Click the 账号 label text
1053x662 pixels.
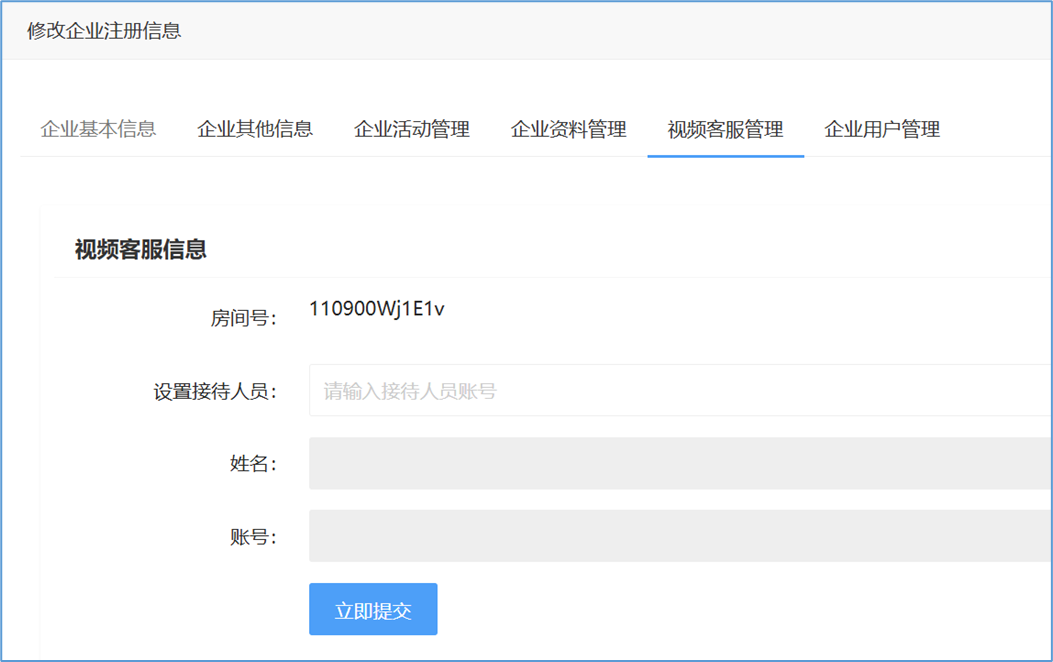click(253, 537)
